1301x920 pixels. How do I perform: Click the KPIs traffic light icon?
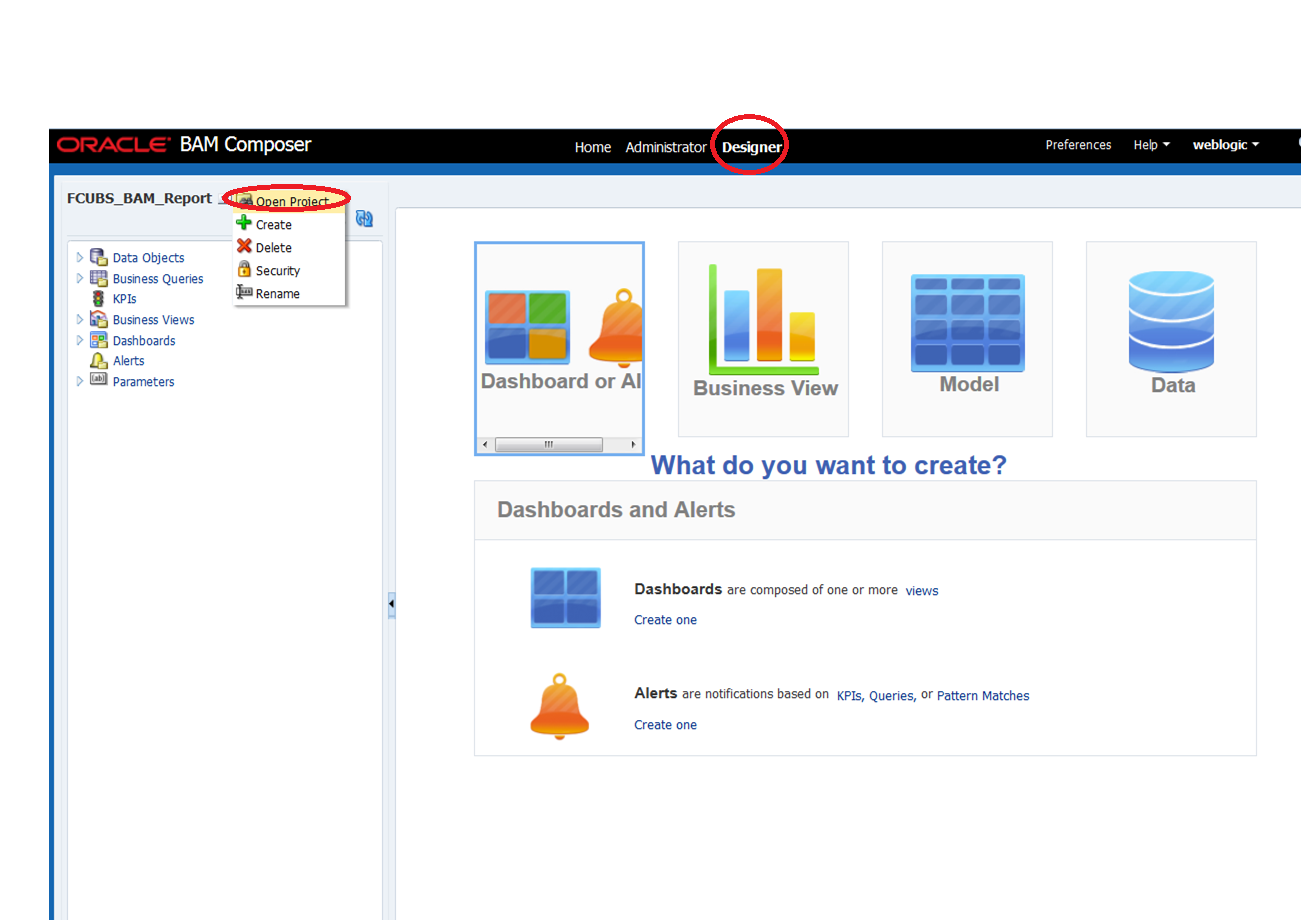click(x=98, y=298)
